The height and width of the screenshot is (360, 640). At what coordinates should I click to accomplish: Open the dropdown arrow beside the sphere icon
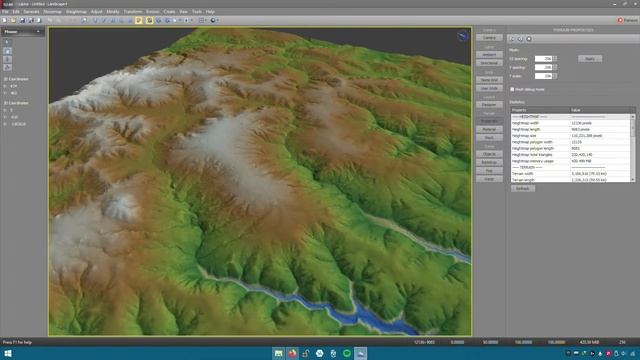coord(218,20)
